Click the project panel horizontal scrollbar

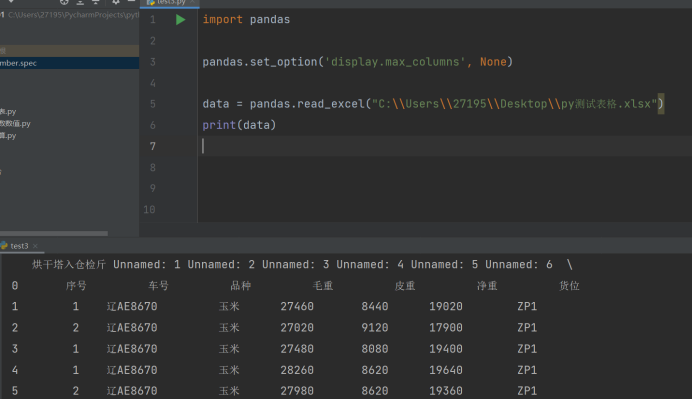54,234
